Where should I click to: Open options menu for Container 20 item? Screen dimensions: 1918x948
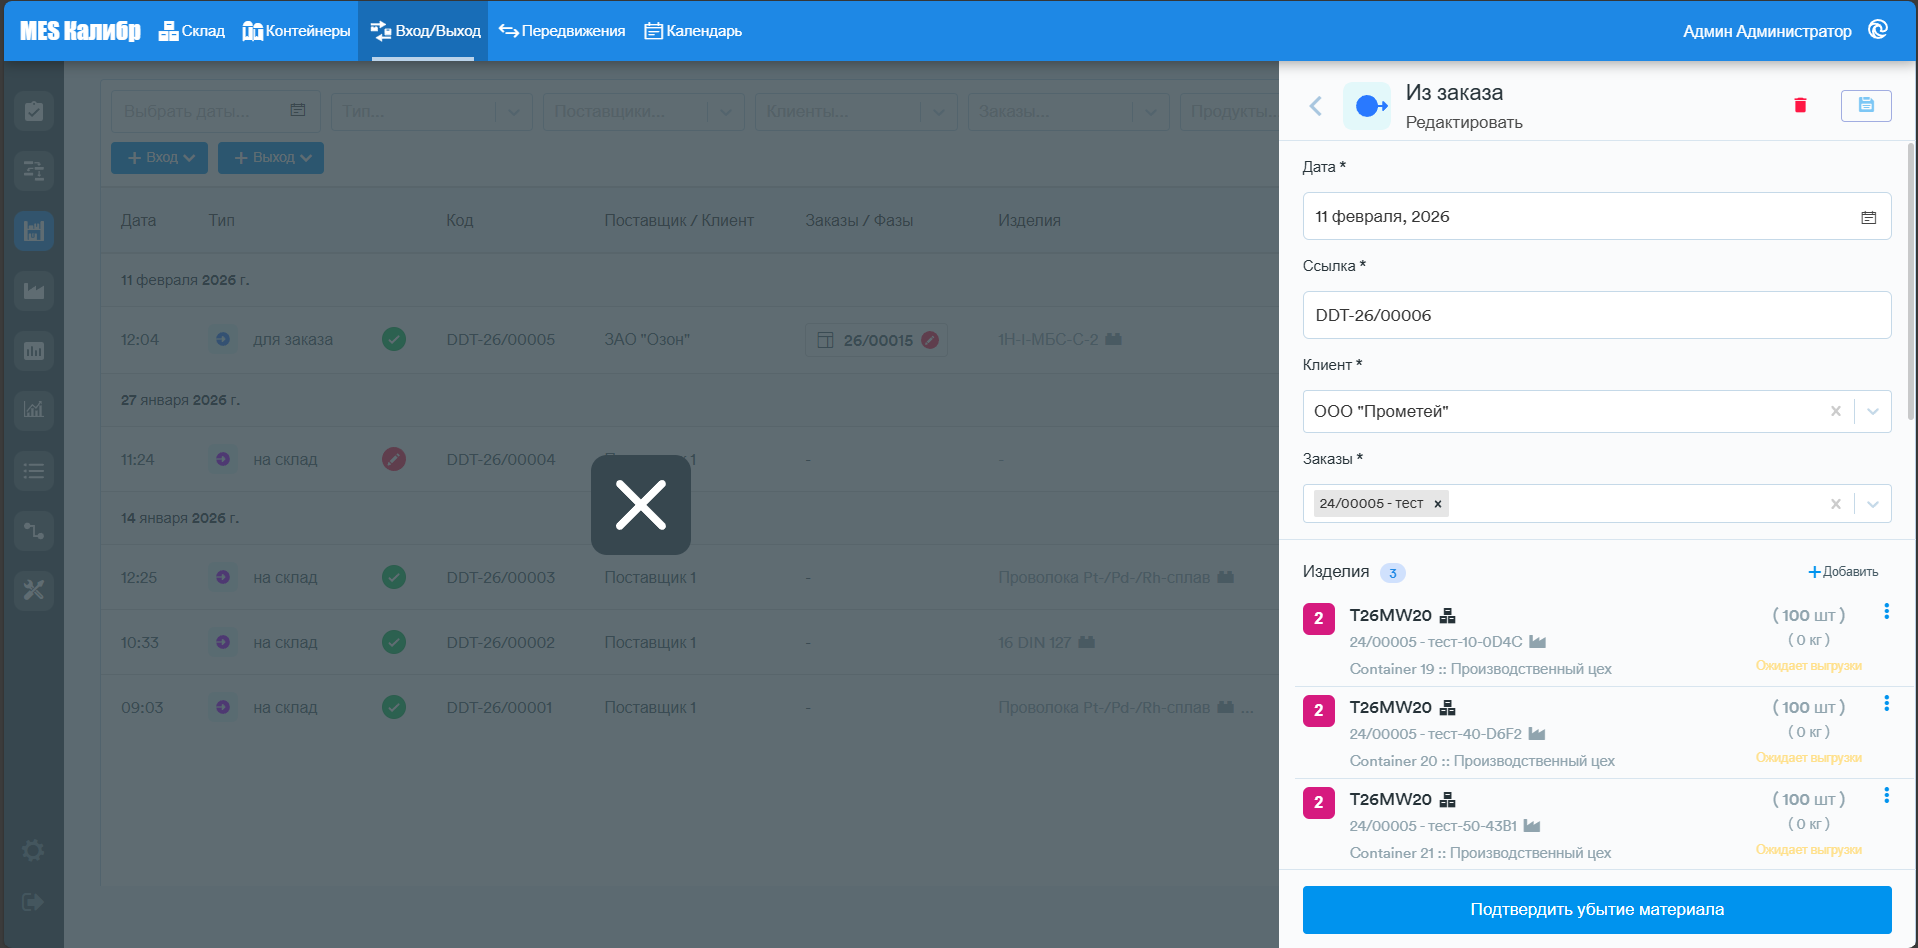1886,703
